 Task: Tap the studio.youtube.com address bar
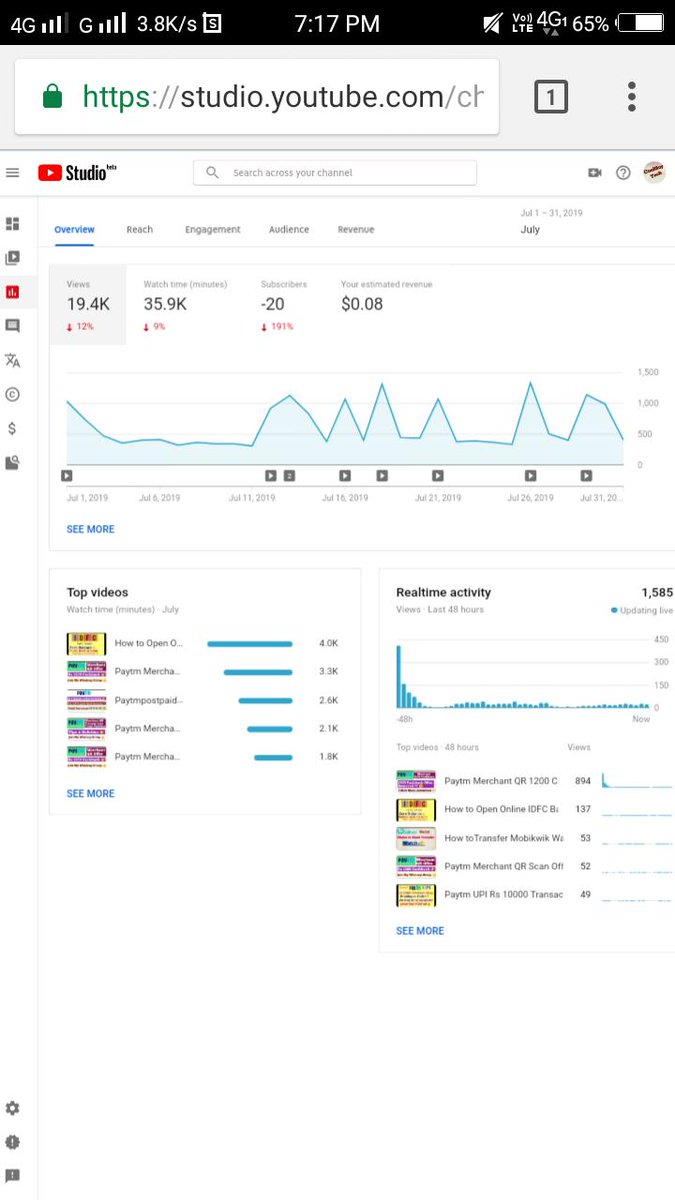pyautogui.click(x=257, y=97)
